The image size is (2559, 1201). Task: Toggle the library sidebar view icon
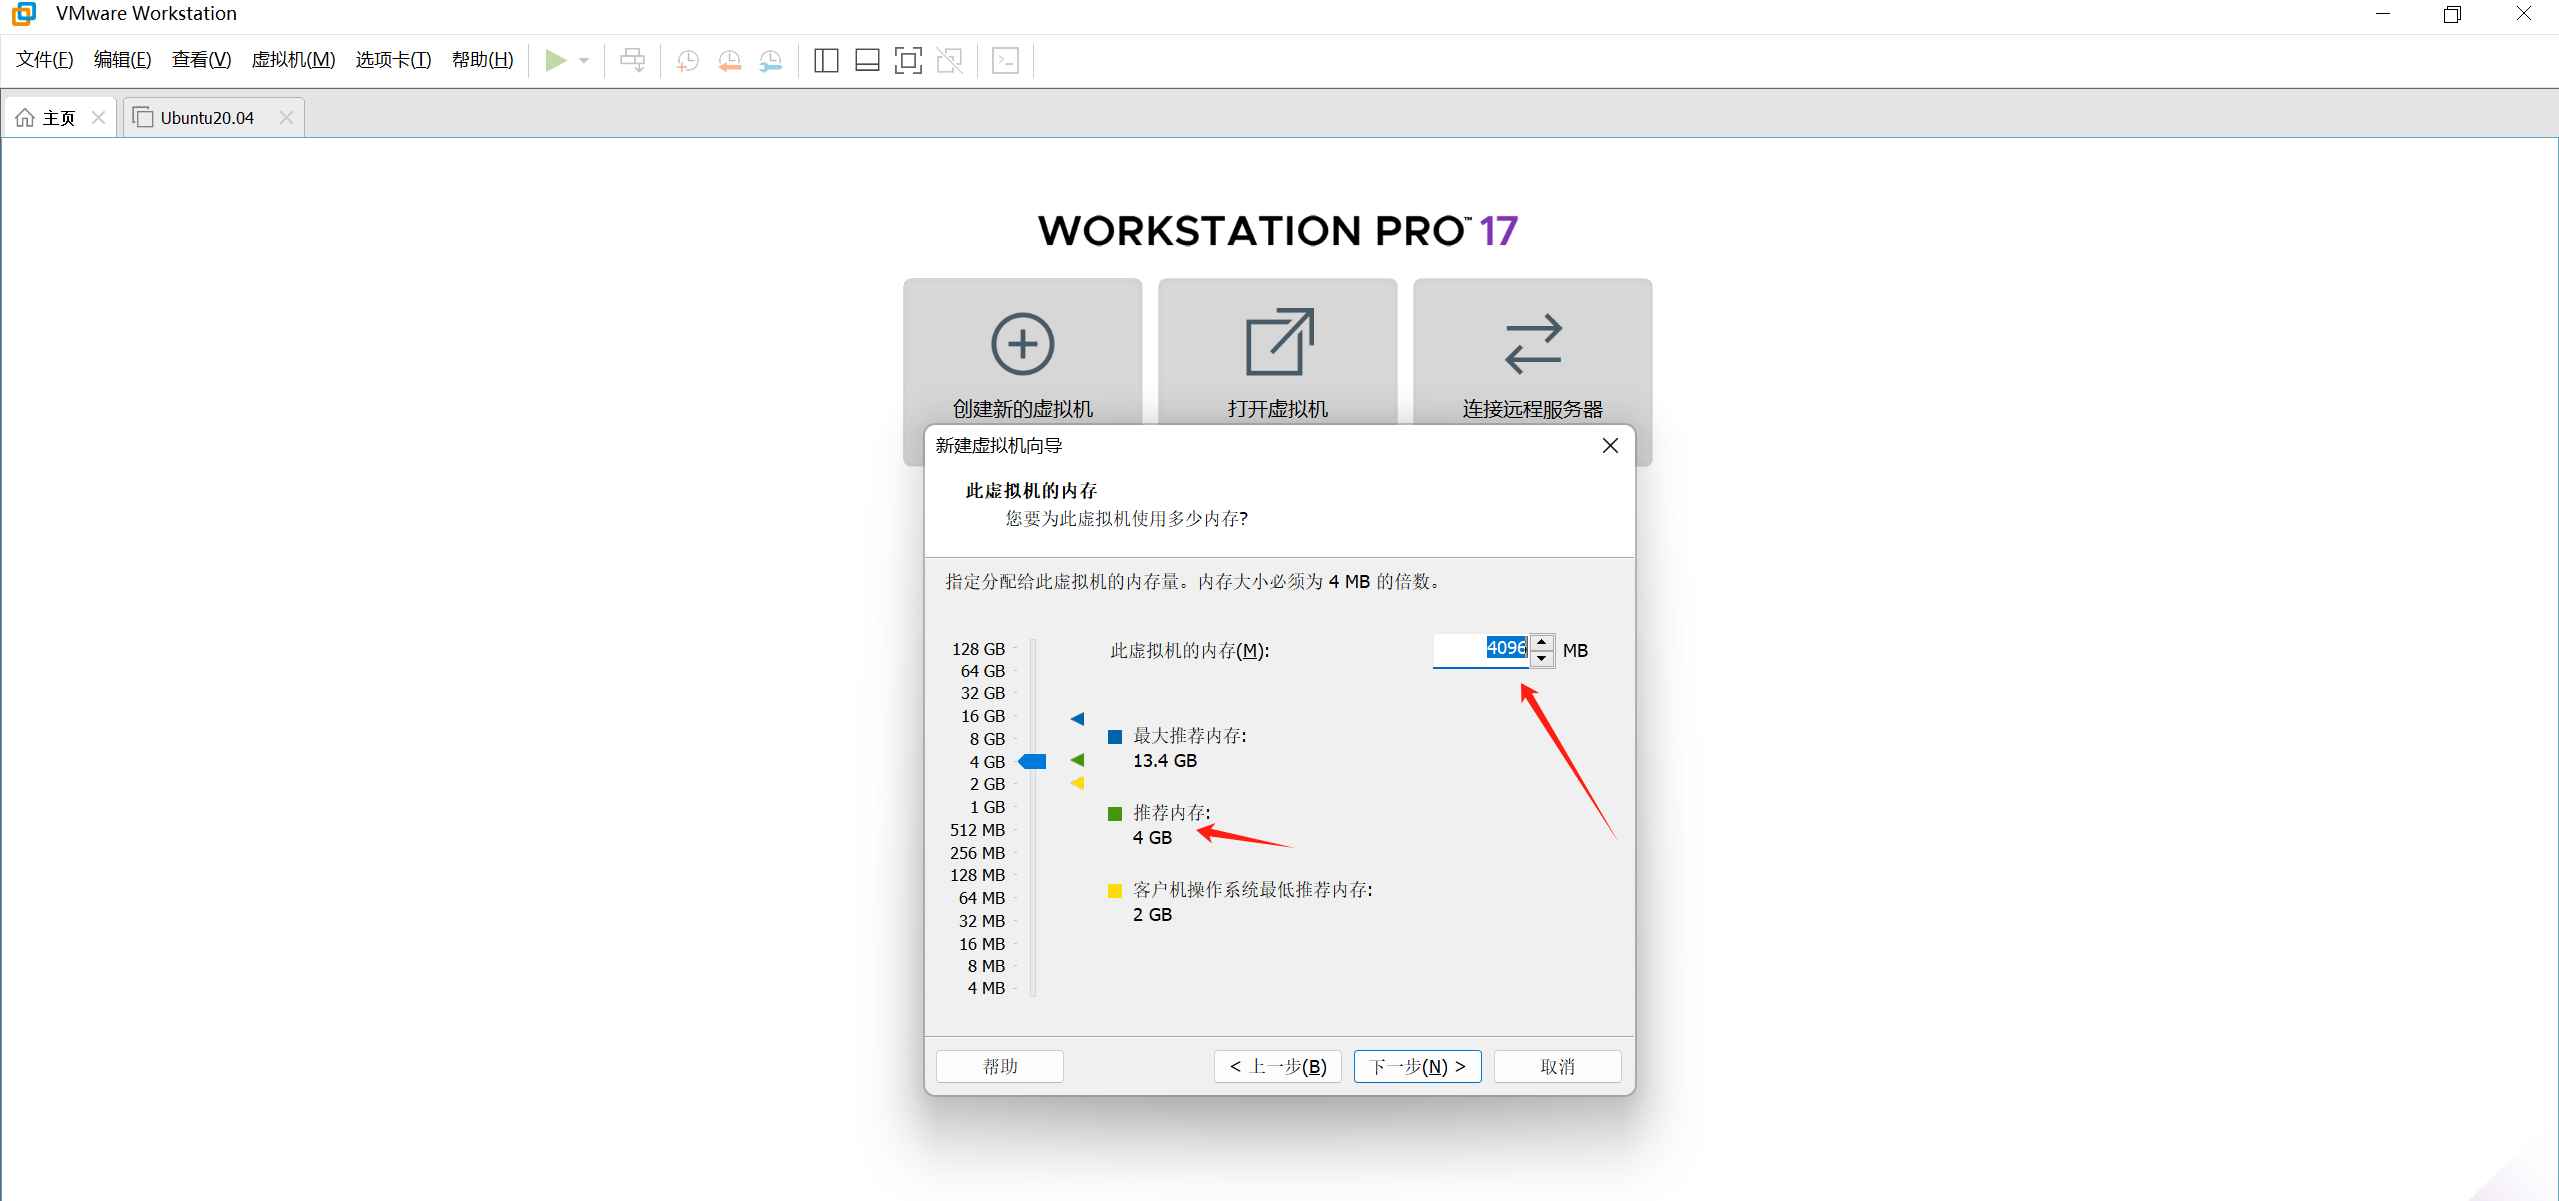[x=826, y=61]
